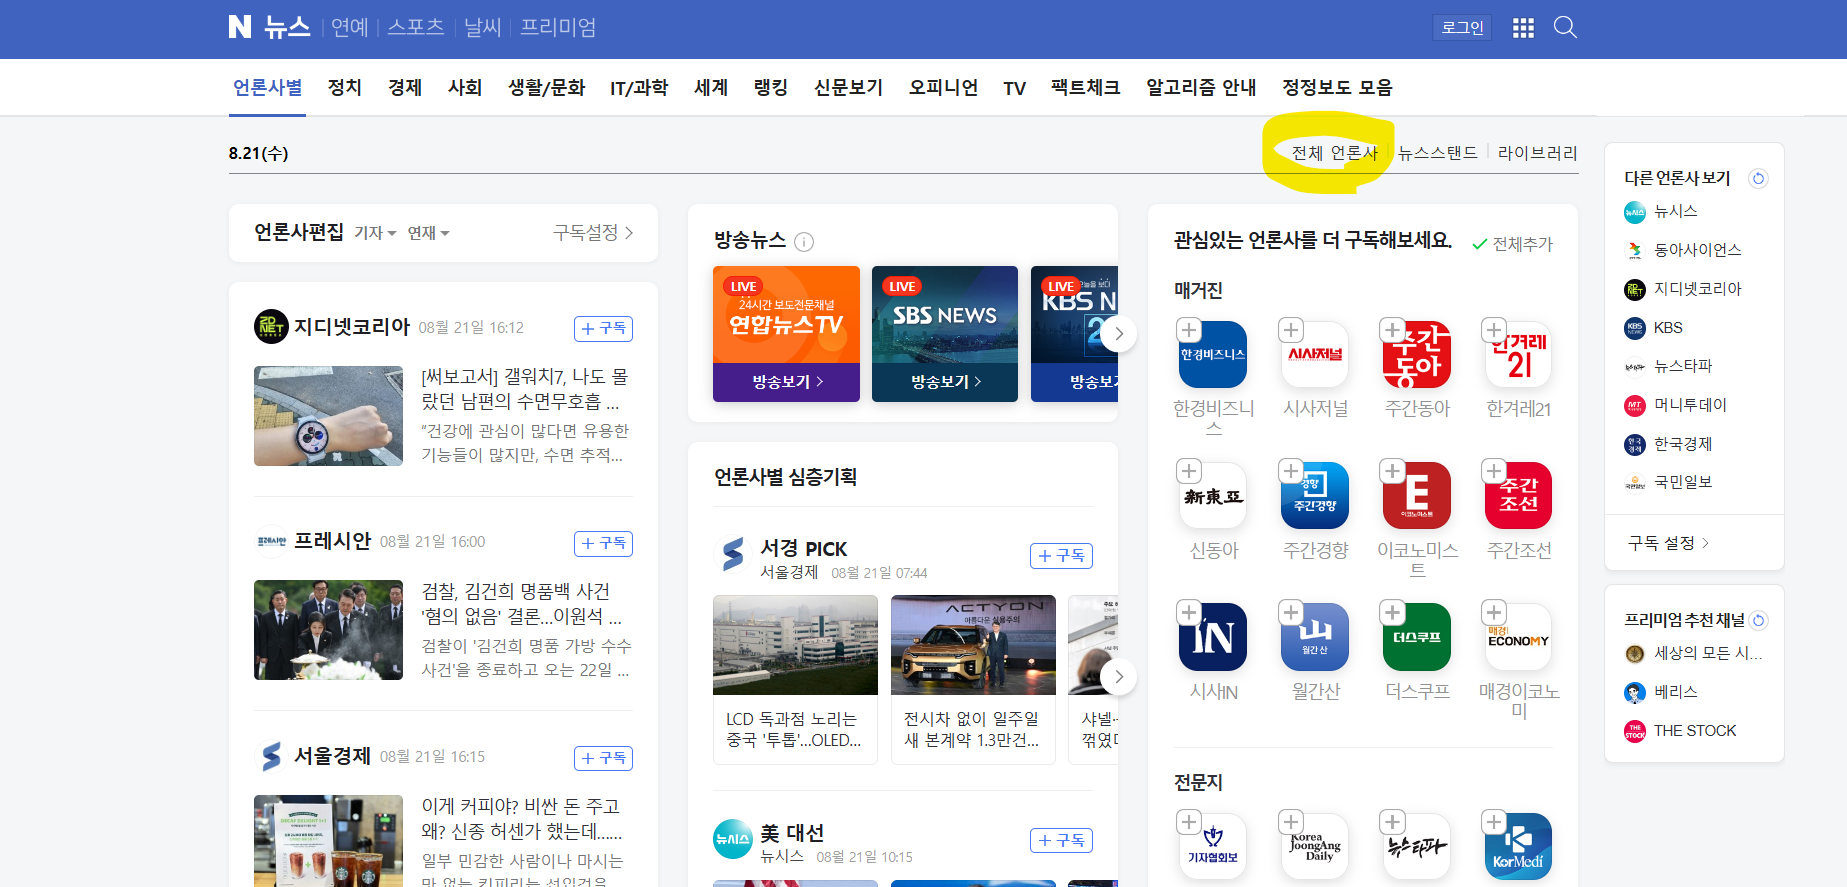Open the 이코노미스트 magazine icon
The height and width of the screenshot is (887, 1847).
pos(1417,496)
